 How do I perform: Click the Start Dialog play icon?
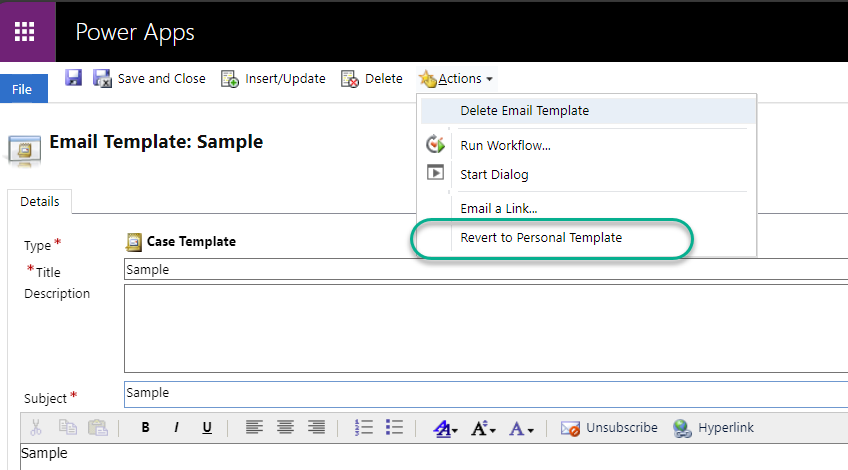[x=435, y=172]
